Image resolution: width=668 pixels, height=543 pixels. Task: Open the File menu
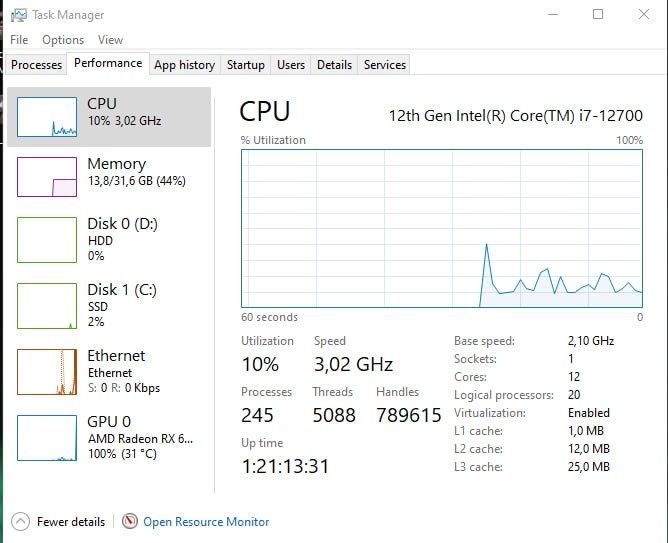pos(19,40)
